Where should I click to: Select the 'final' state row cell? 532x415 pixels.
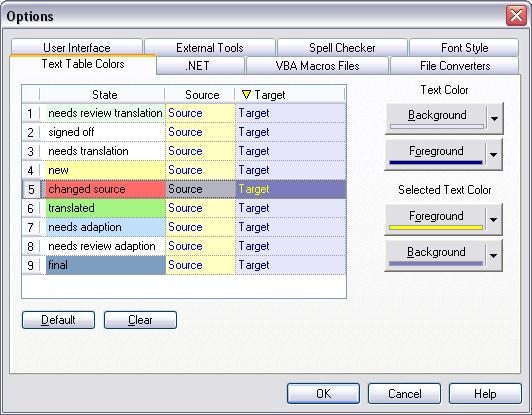coord(106,265)
